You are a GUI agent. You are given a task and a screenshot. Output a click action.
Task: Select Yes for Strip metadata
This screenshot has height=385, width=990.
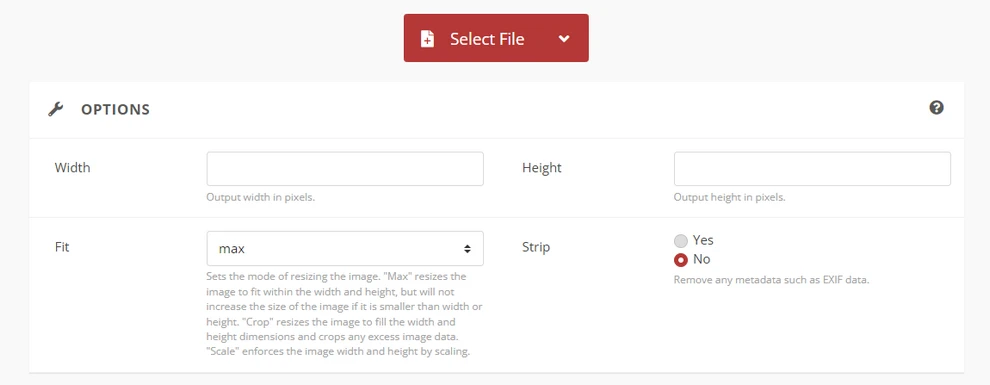click(681, 240)
